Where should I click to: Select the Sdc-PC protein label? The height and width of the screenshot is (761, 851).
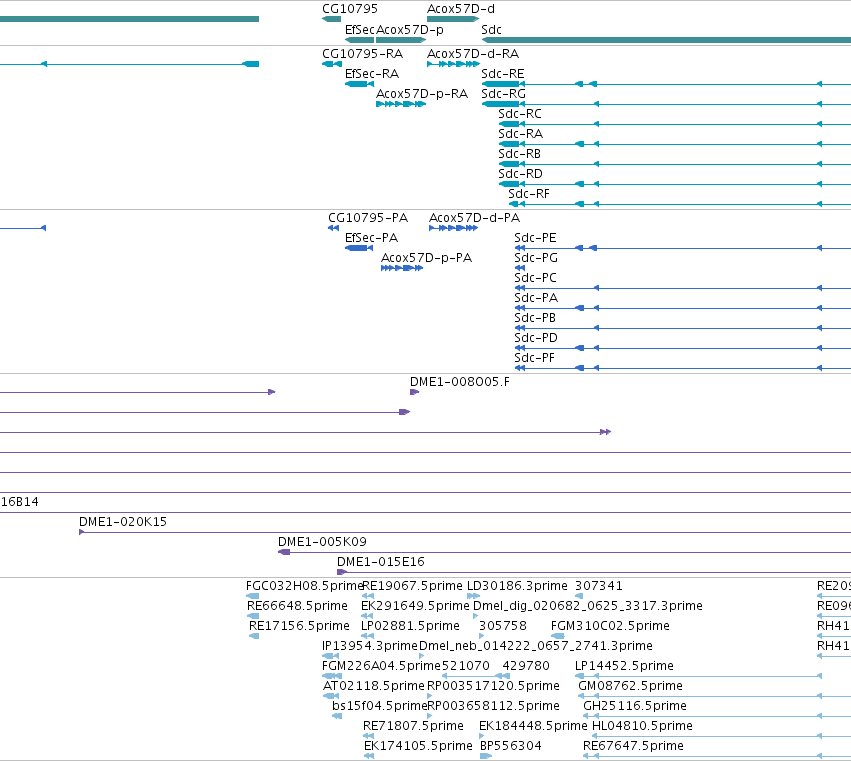point(535,278)
